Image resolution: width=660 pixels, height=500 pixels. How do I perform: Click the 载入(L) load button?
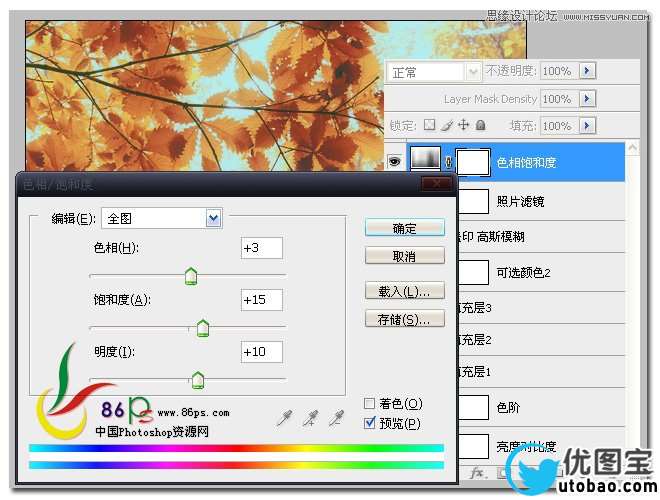(x=405, y=291)
